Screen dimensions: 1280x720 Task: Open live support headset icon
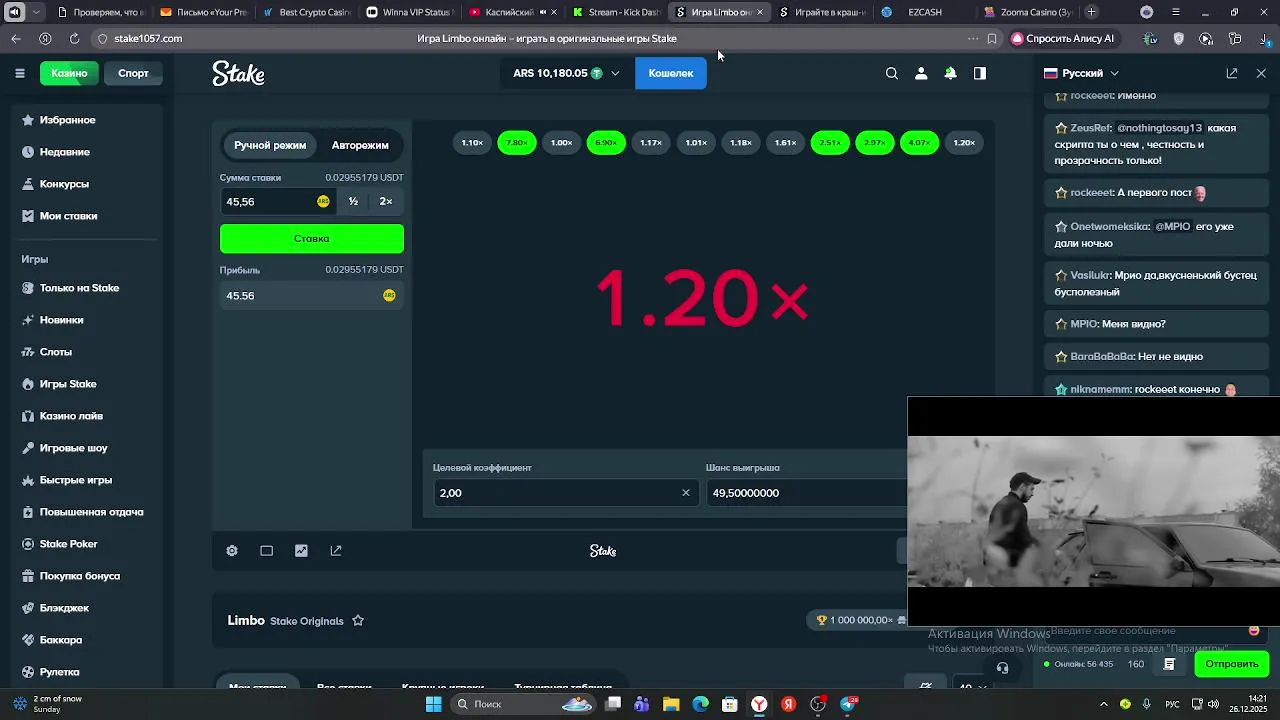click(x=1003, y=668)
